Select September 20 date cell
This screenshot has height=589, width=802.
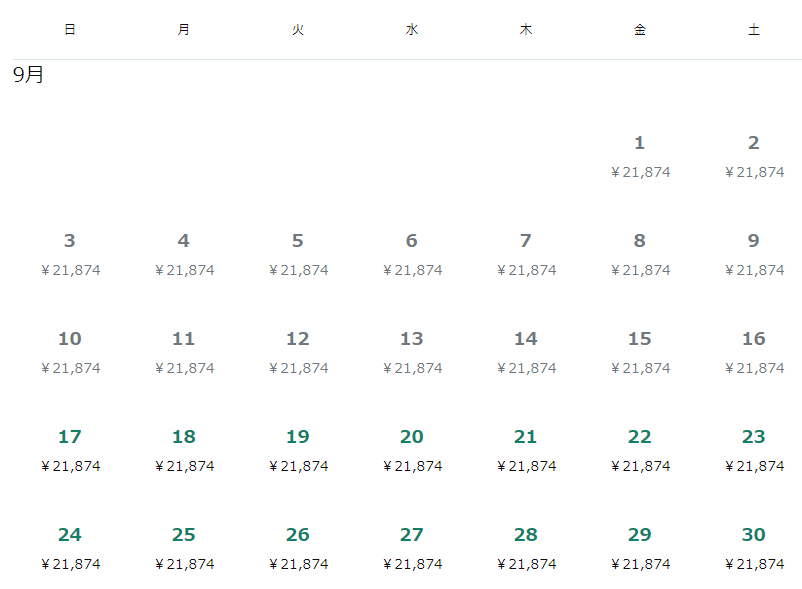point(412,449)
